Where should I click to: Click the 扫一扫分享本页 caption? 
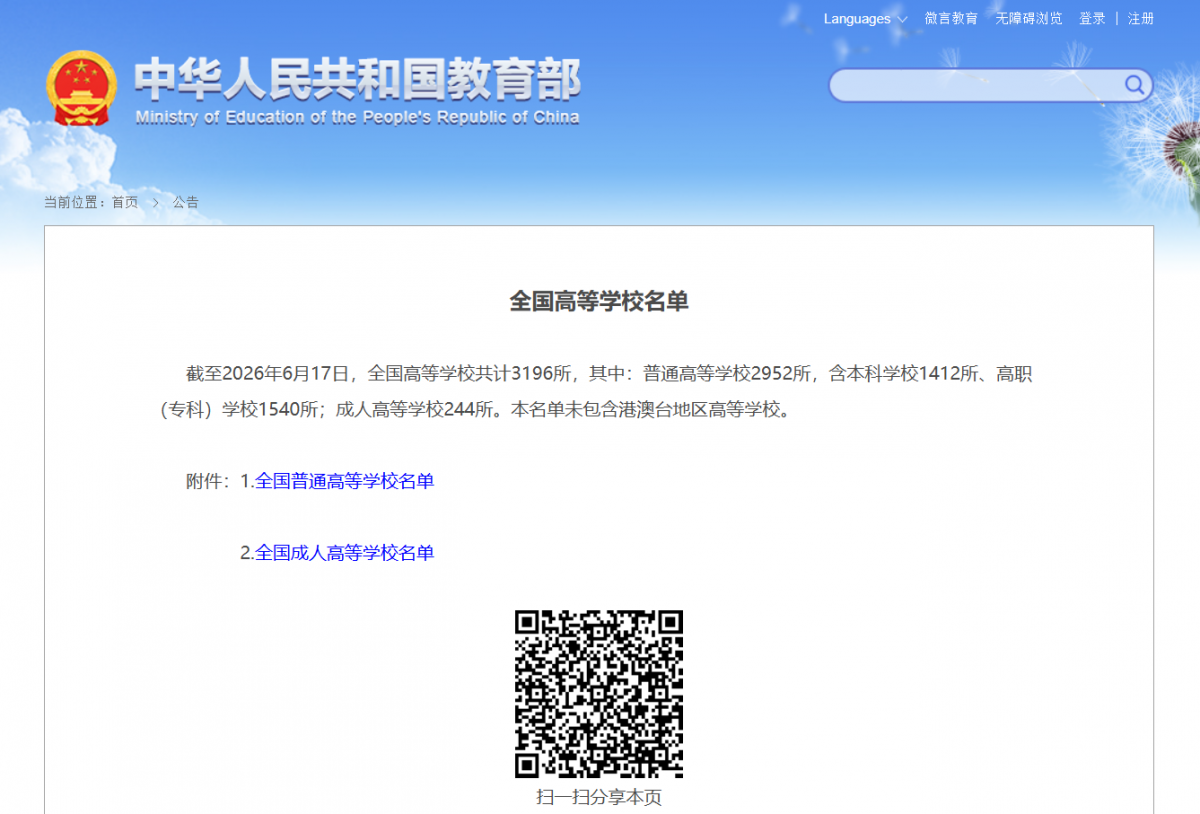[x=599, y=797]
